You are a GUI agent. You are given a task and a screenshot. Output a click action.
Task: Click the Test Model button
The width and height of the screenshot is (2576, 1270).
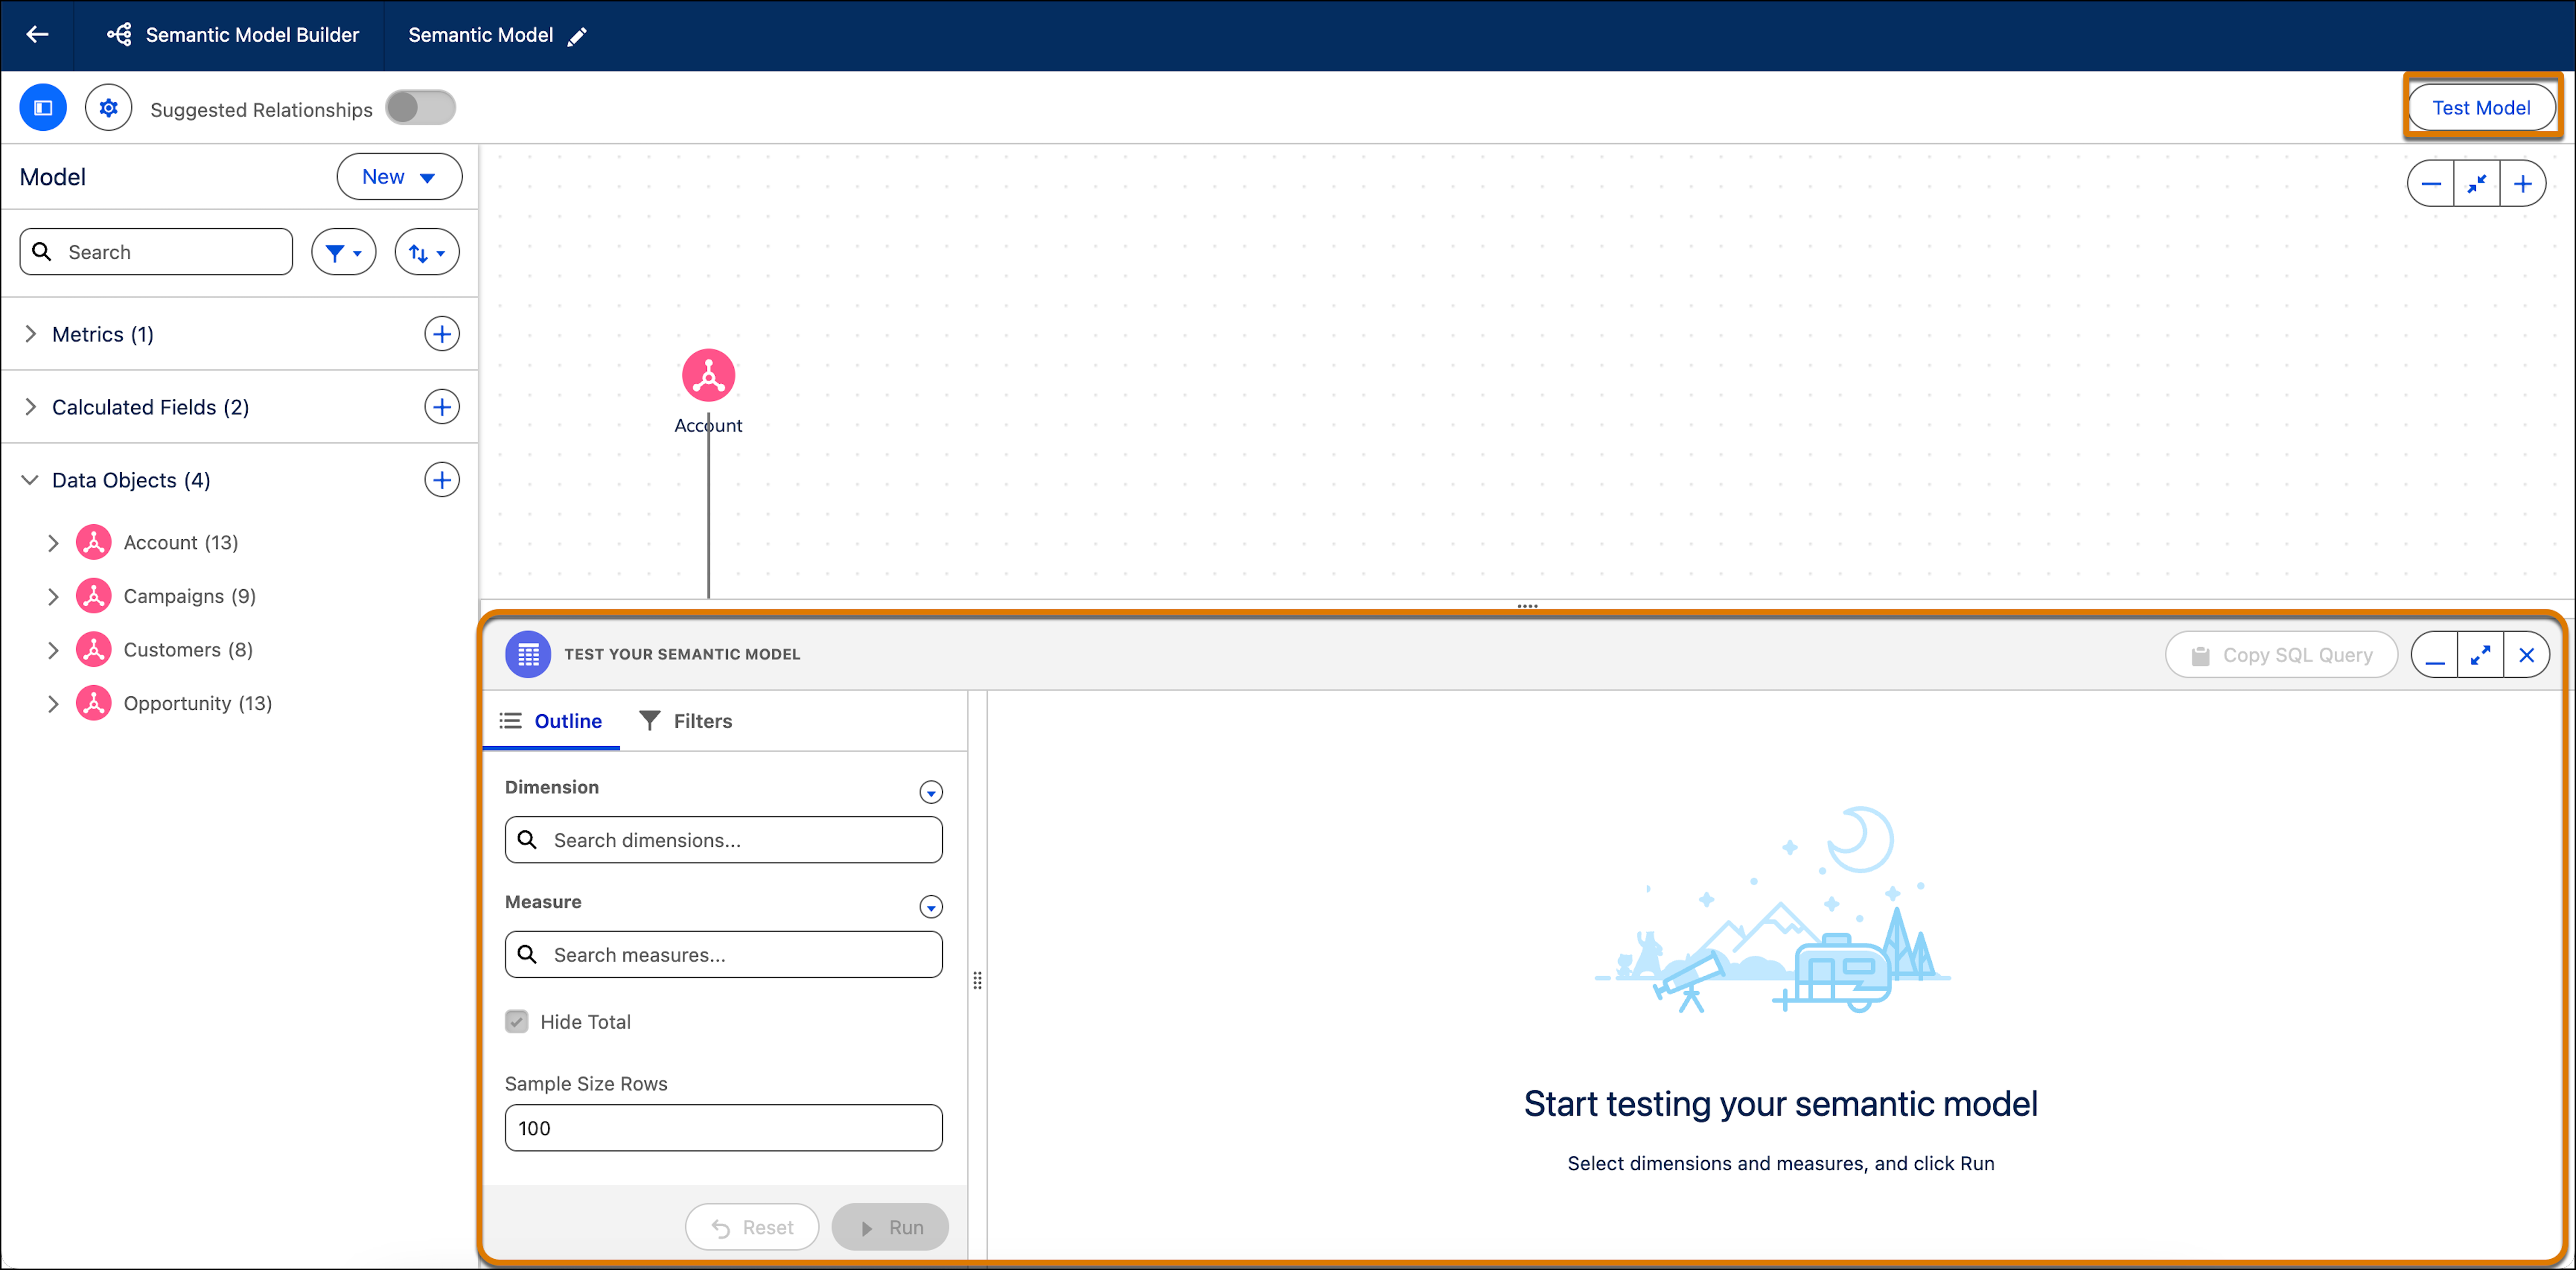(2481, 108)
